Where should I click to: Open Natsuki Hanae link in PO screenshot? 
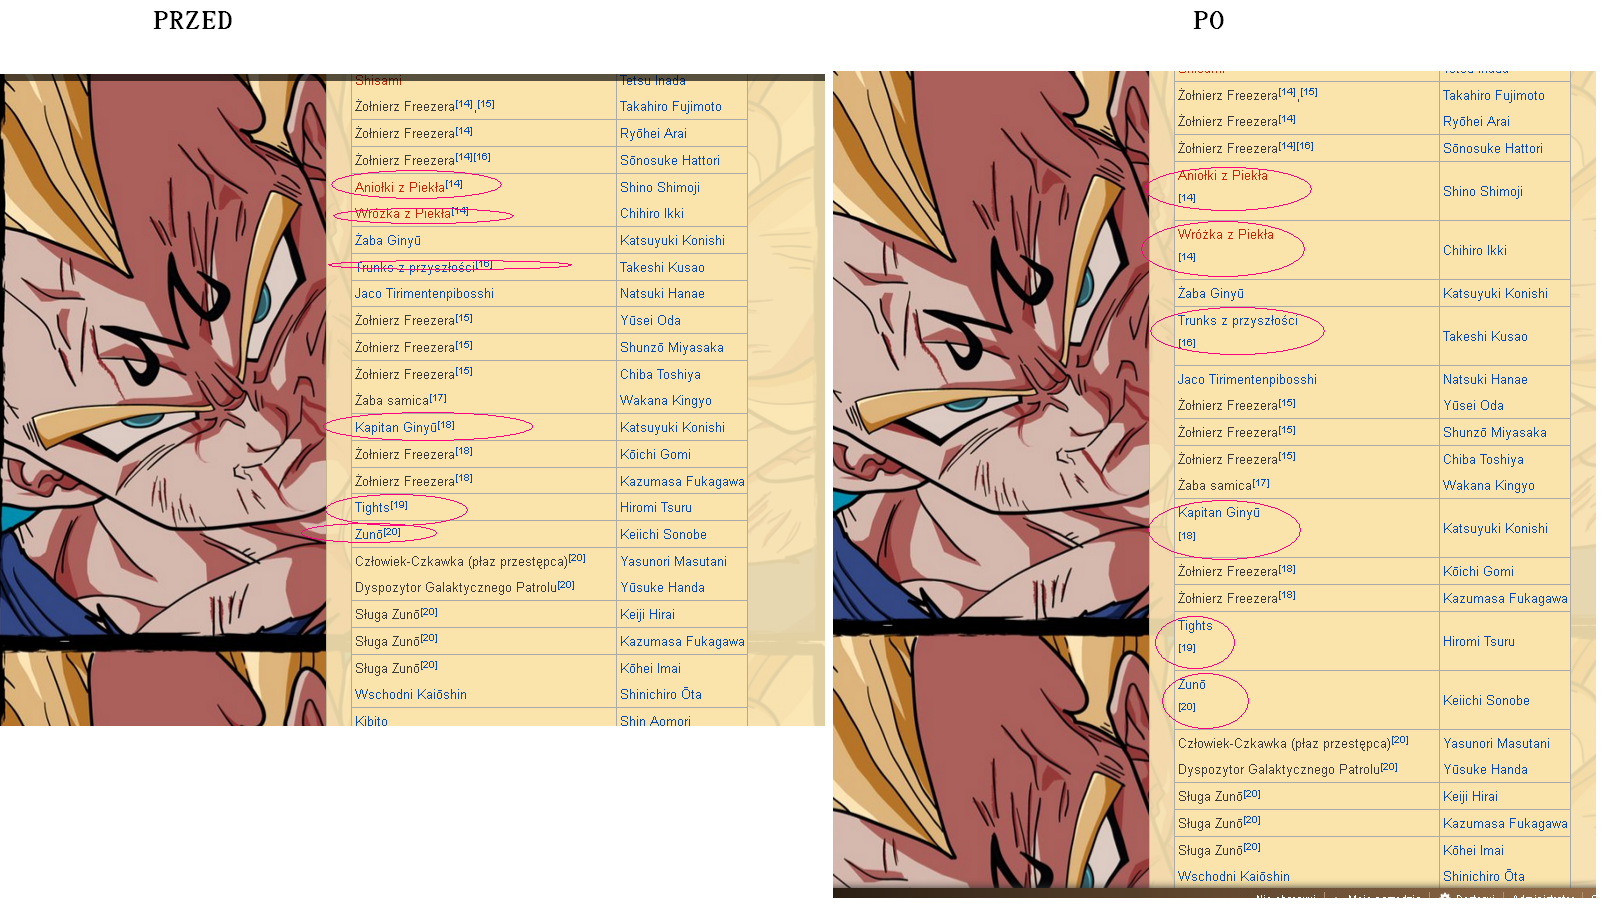click(x=1485, y=380)
